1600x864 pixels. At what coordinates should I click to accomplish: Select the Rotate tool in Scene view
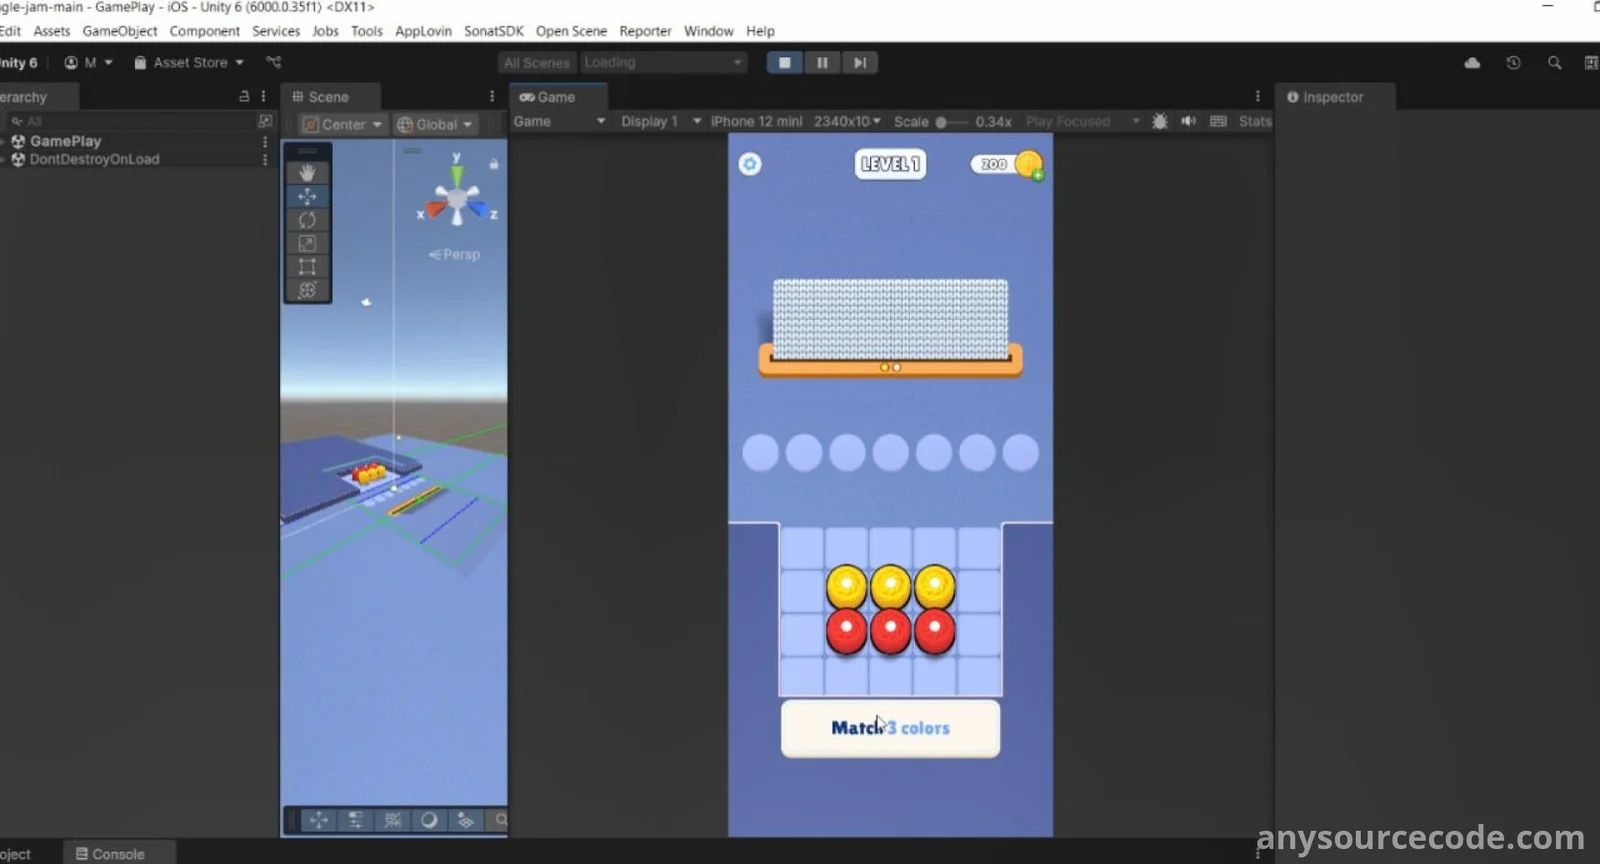point(307,220)
